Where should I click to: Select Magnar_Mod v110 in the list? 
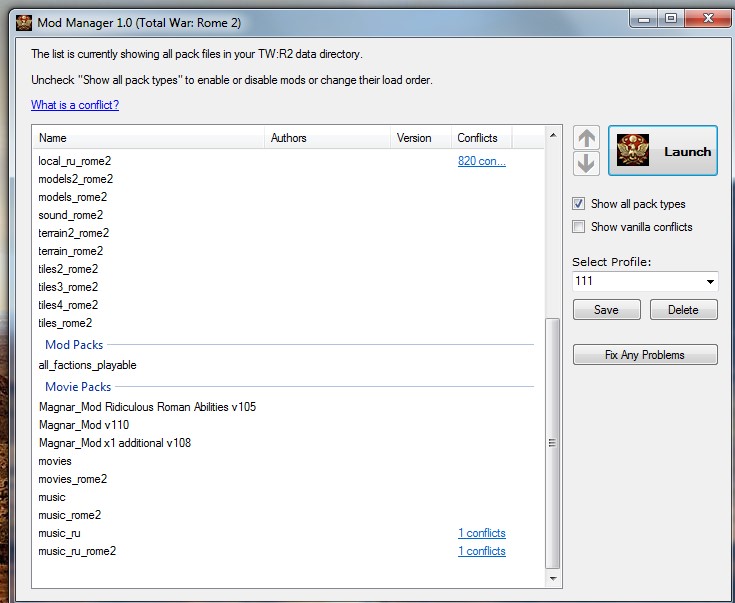pos(77,425)
